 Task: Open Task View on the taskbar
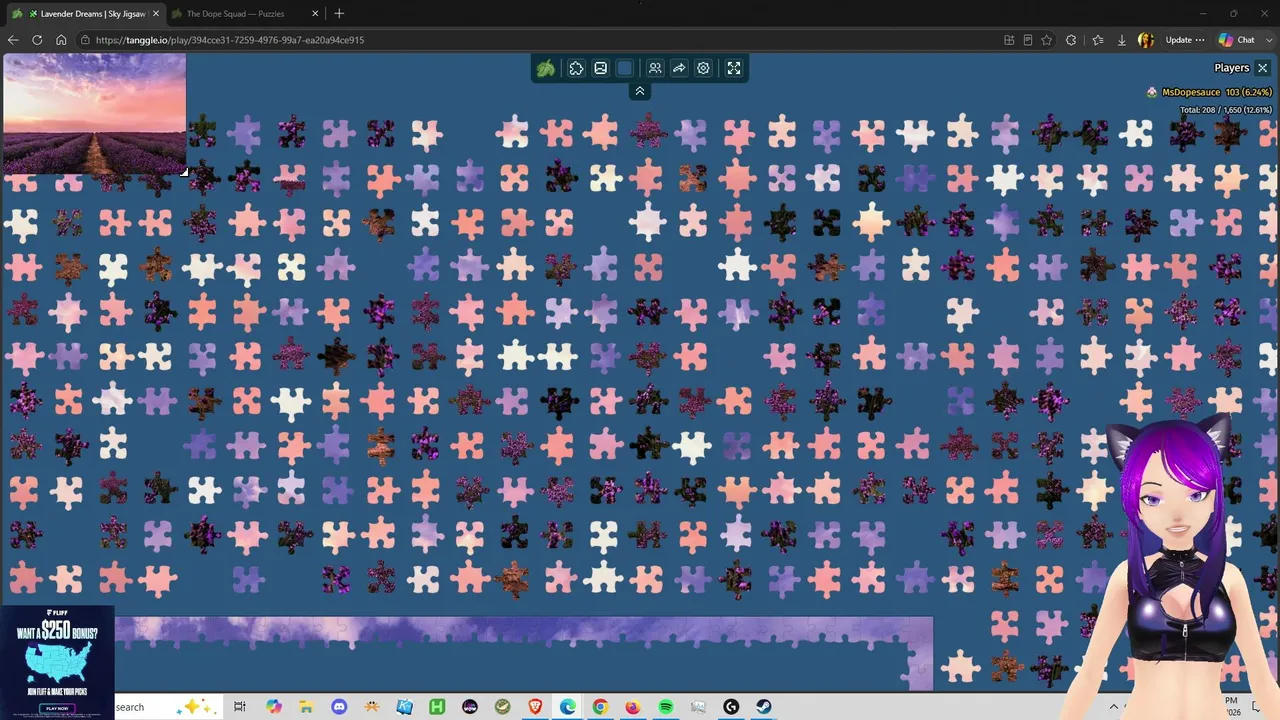[x=240, y=707]
